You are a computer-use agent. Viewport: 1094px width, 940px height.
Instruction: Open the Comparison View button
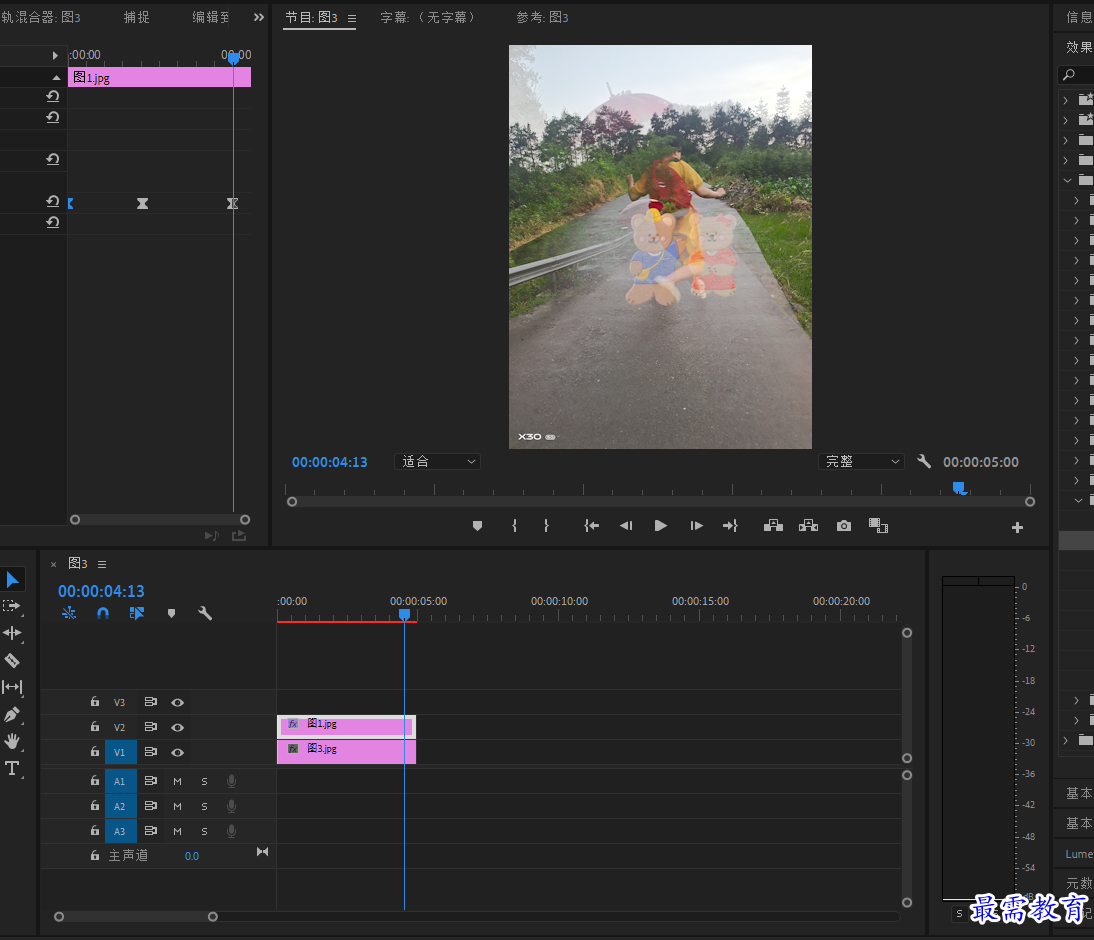[x=878, y=526]
